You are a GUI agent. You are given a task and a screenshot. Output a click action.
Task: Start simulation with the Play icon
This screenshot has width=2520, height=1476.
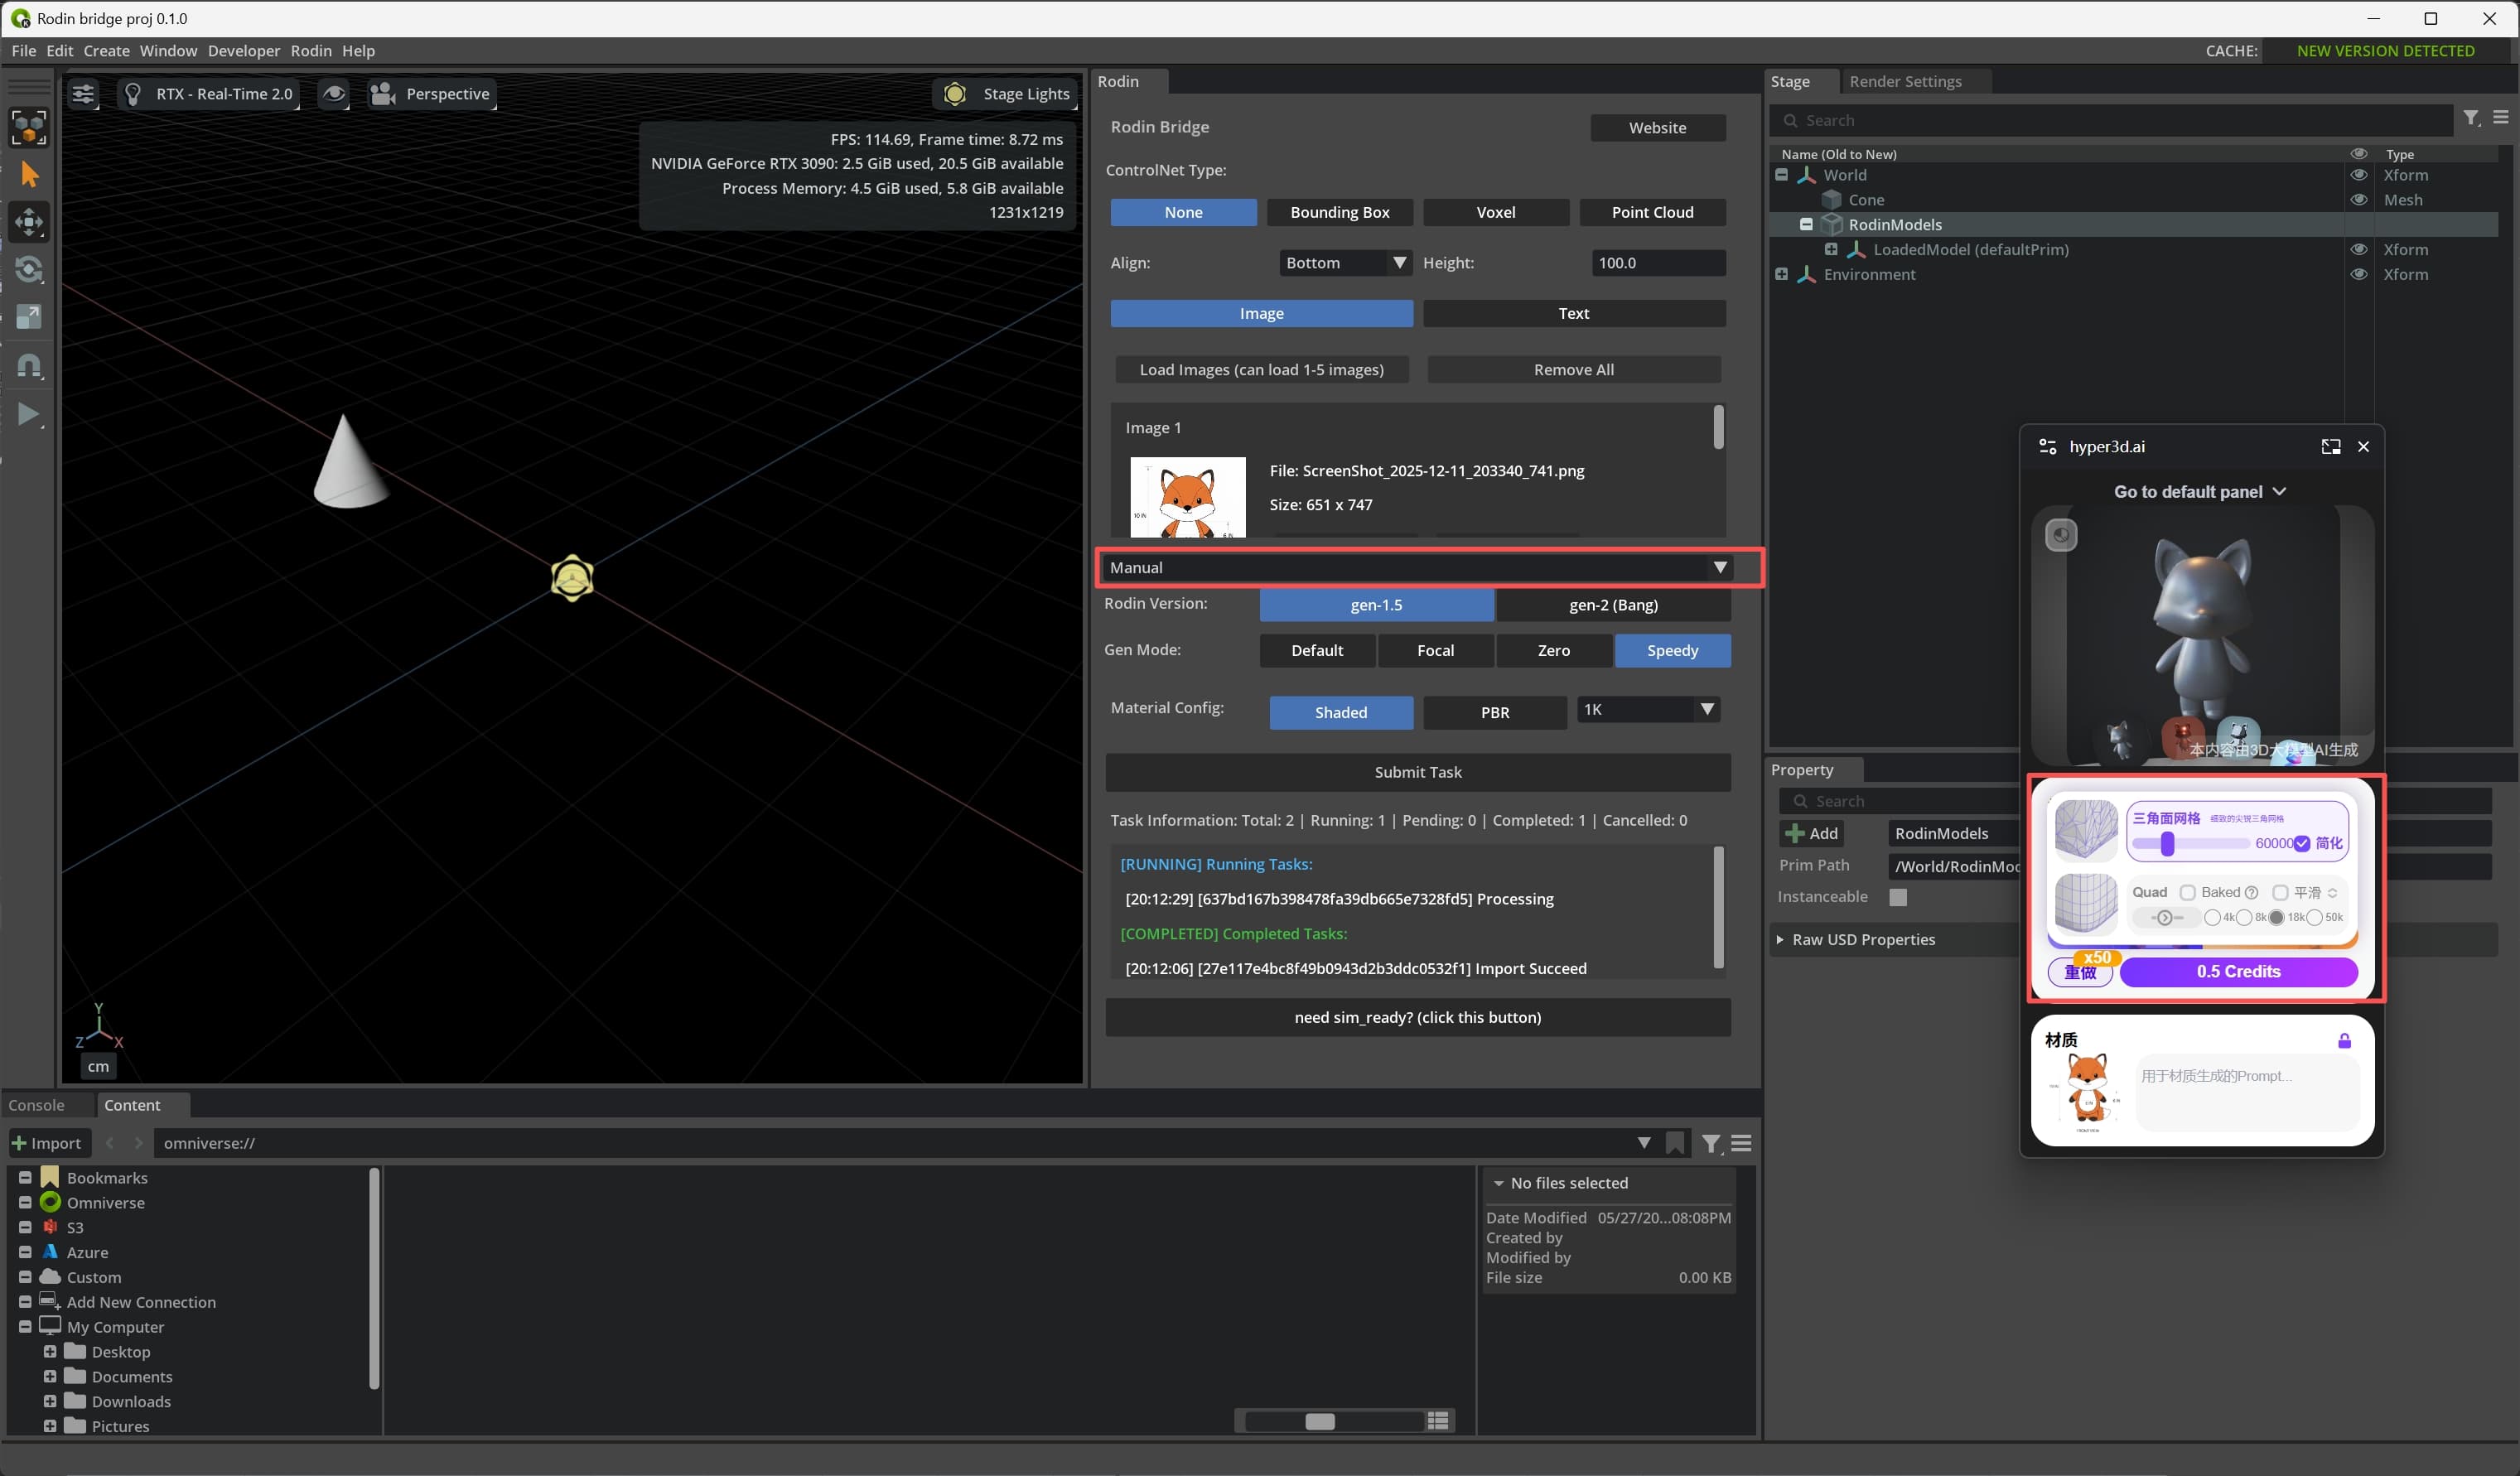pos(30,414)
